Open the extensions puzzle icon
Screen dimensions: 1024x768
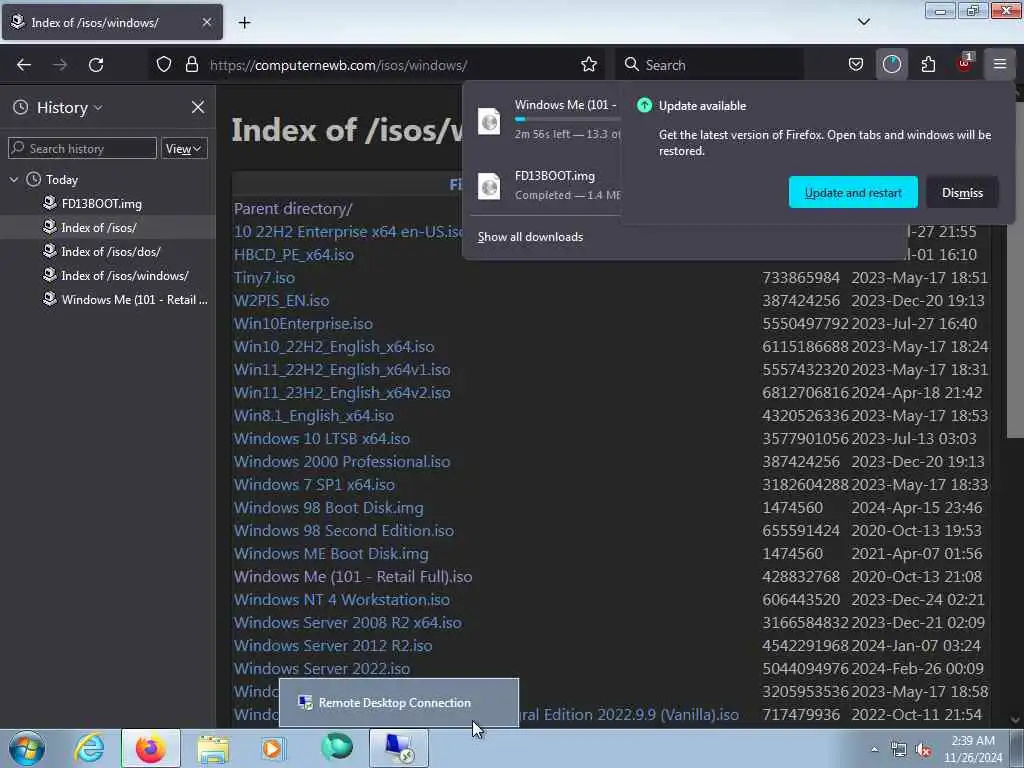click(x=928, y=65)
